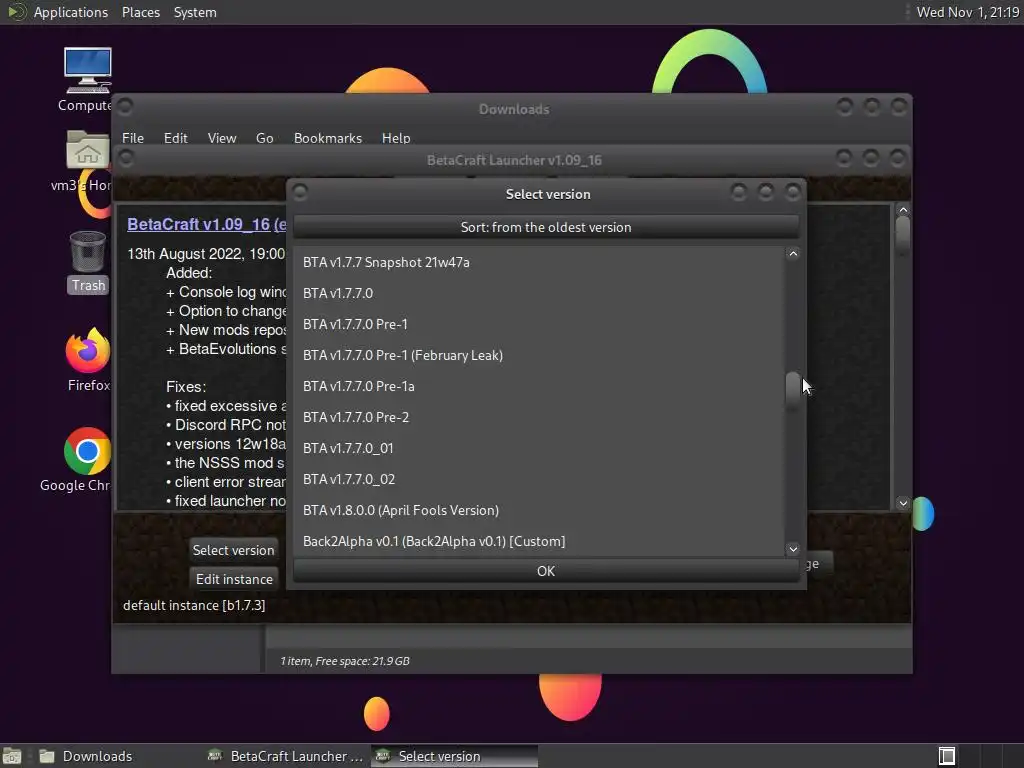Launch Google Chrome from the desktop
Viewport: 1024px width, 768px height.
(x=88, y=451)
